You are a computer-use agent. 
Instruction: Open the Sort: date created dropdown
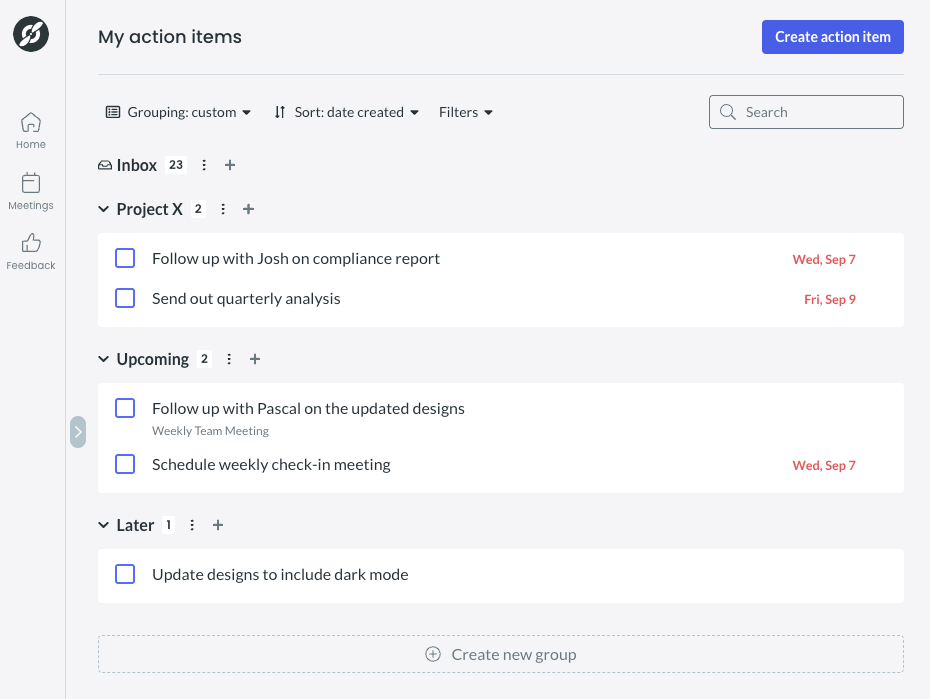pos(346,112)
